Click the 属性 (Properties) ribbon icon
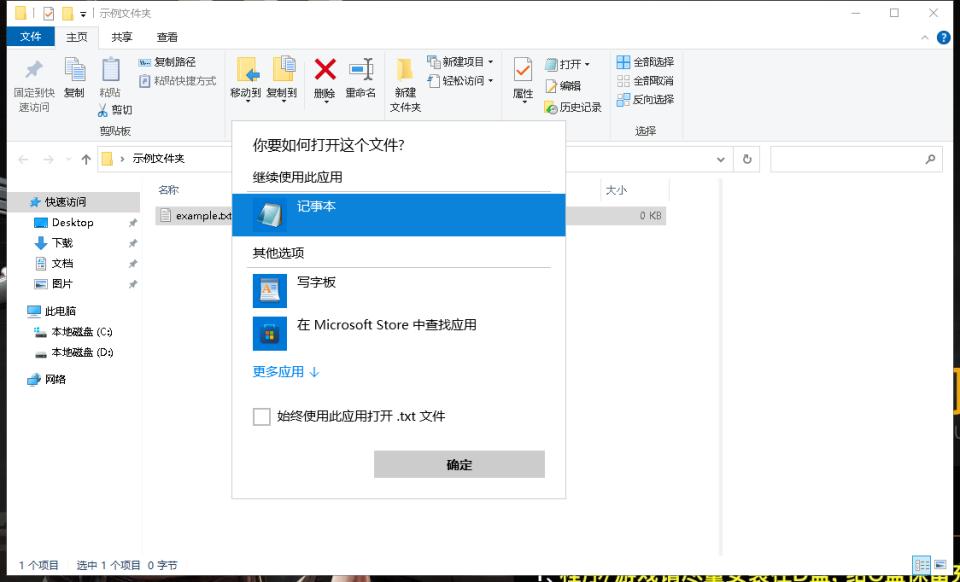Screen dimensions: 960x582 tap(523, 80)
